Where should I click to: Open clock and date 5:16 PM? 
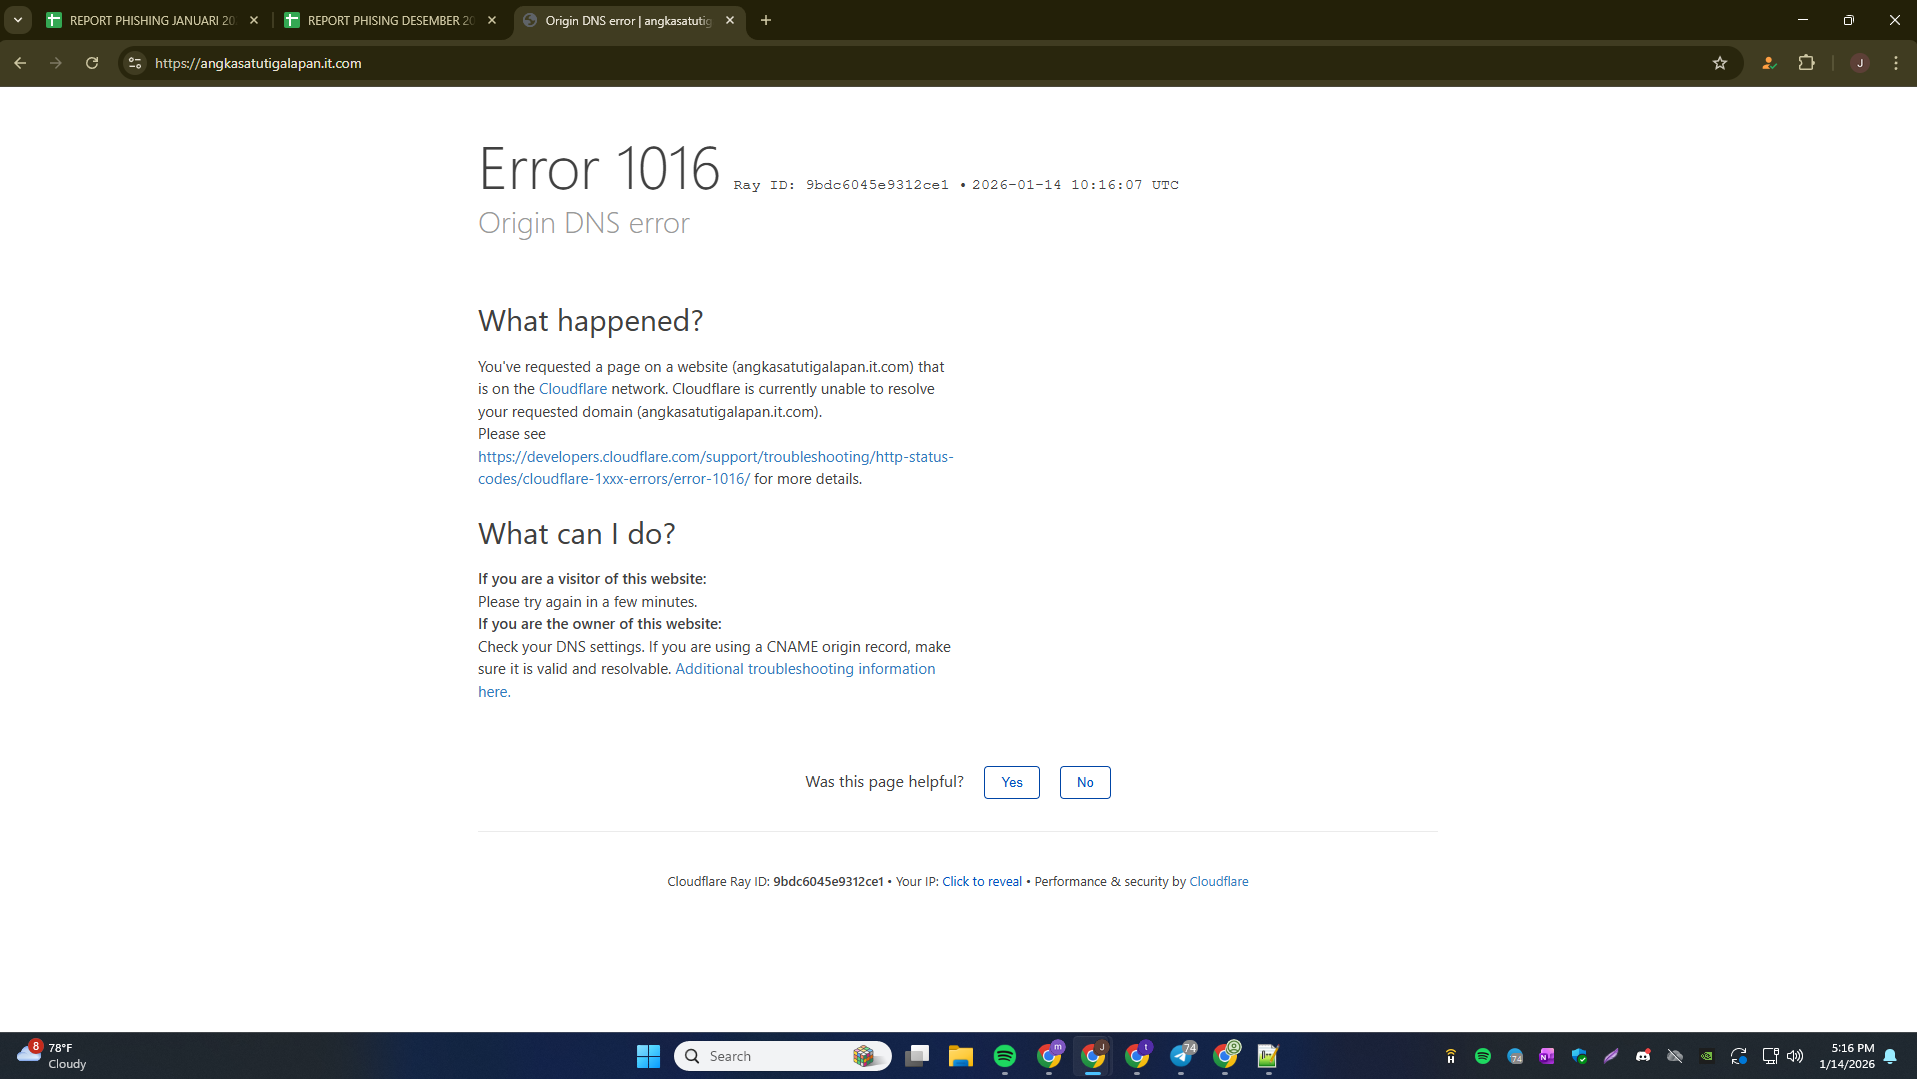click(1847, 1056)
